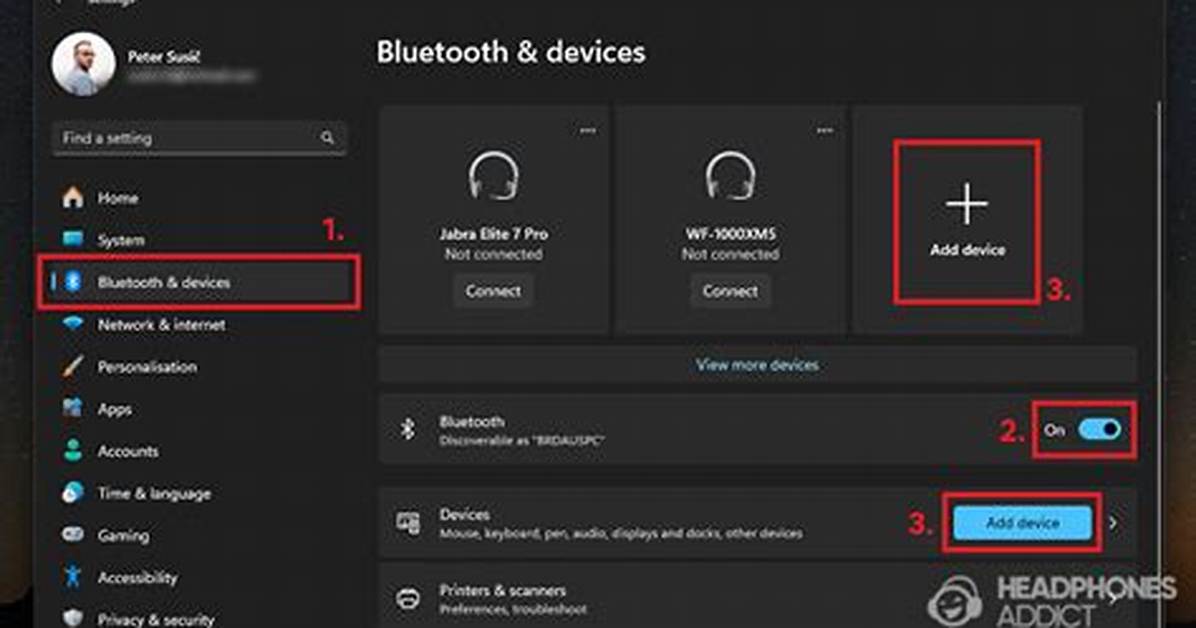Viewport: 1196px width, 628px height.
Task: Connect the WF-1000XM5 headphones
Action: (731, 291)
